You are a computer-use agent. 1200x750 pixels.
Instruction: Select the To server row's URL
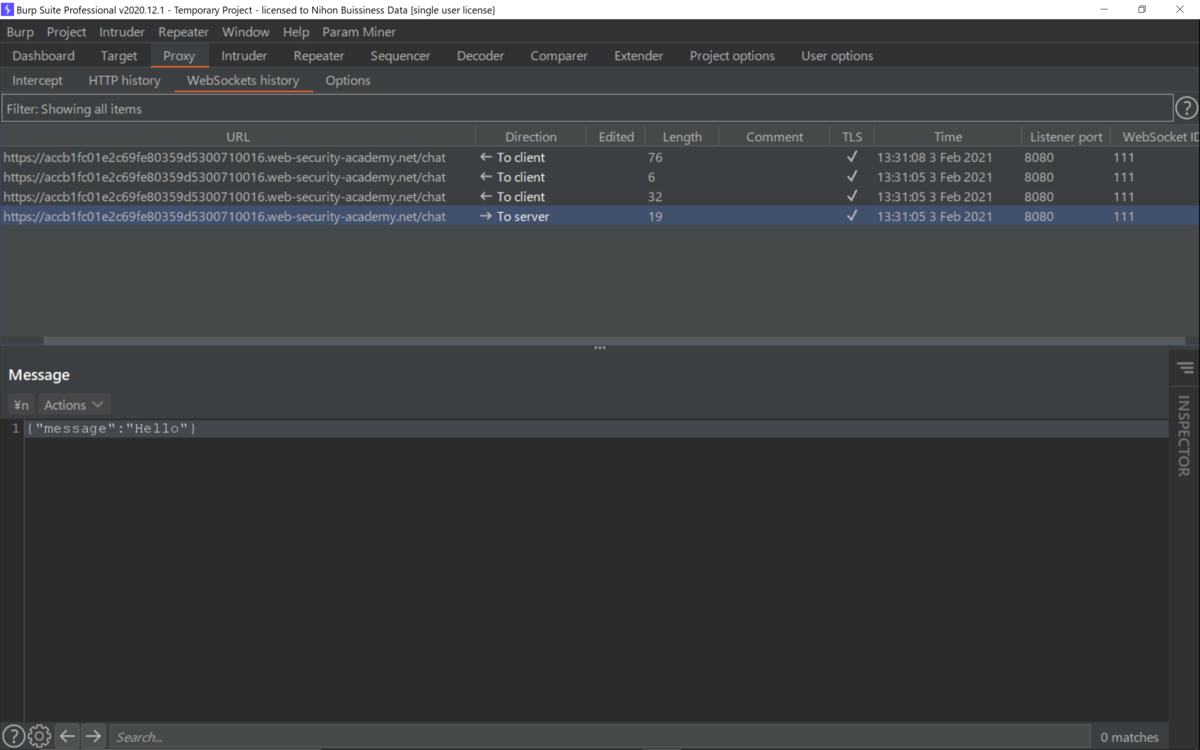click(224, 216)
